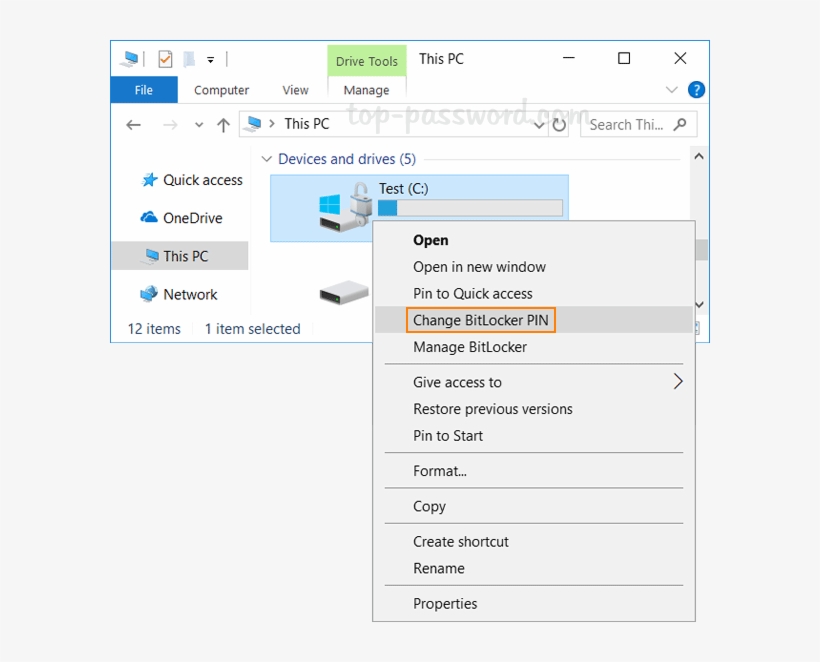Open the Give access to submenu
The height and width of the screenshot is (662, 820).
[534, 382]
